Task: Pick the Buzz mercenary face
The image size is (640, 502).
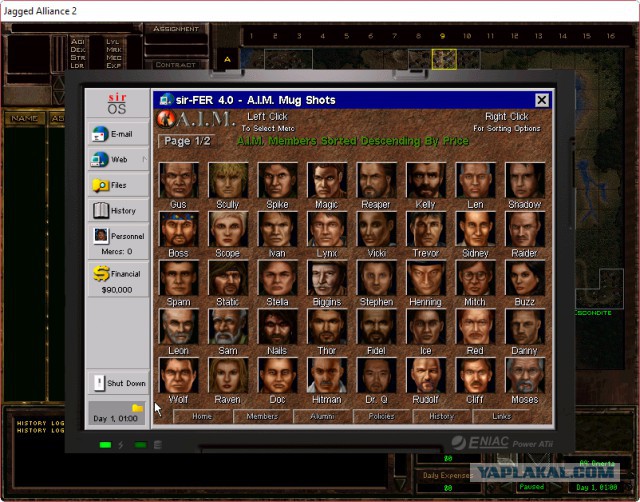Action: click(524, 278)
